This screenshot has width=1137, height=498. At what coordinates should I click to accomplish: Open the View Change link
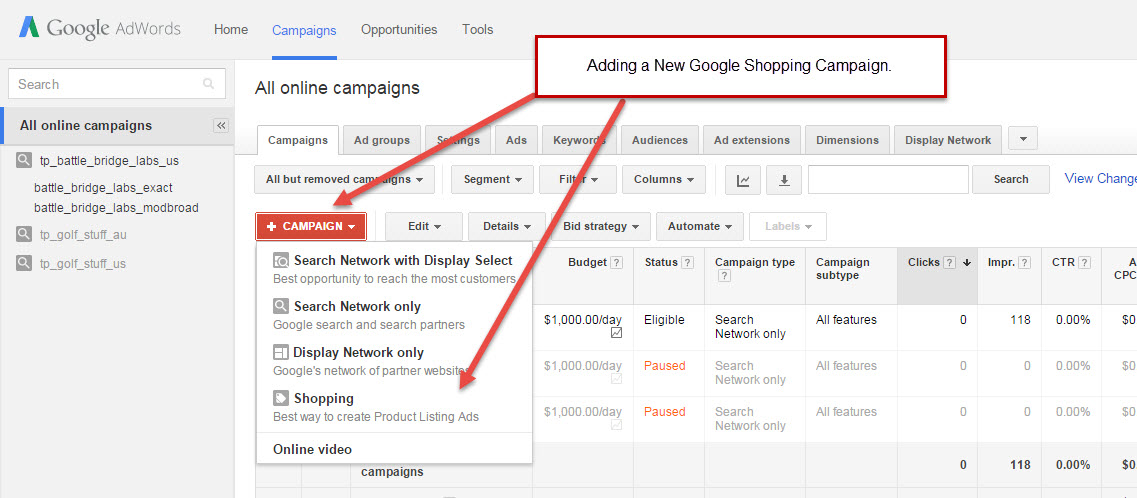(1100, 178)
